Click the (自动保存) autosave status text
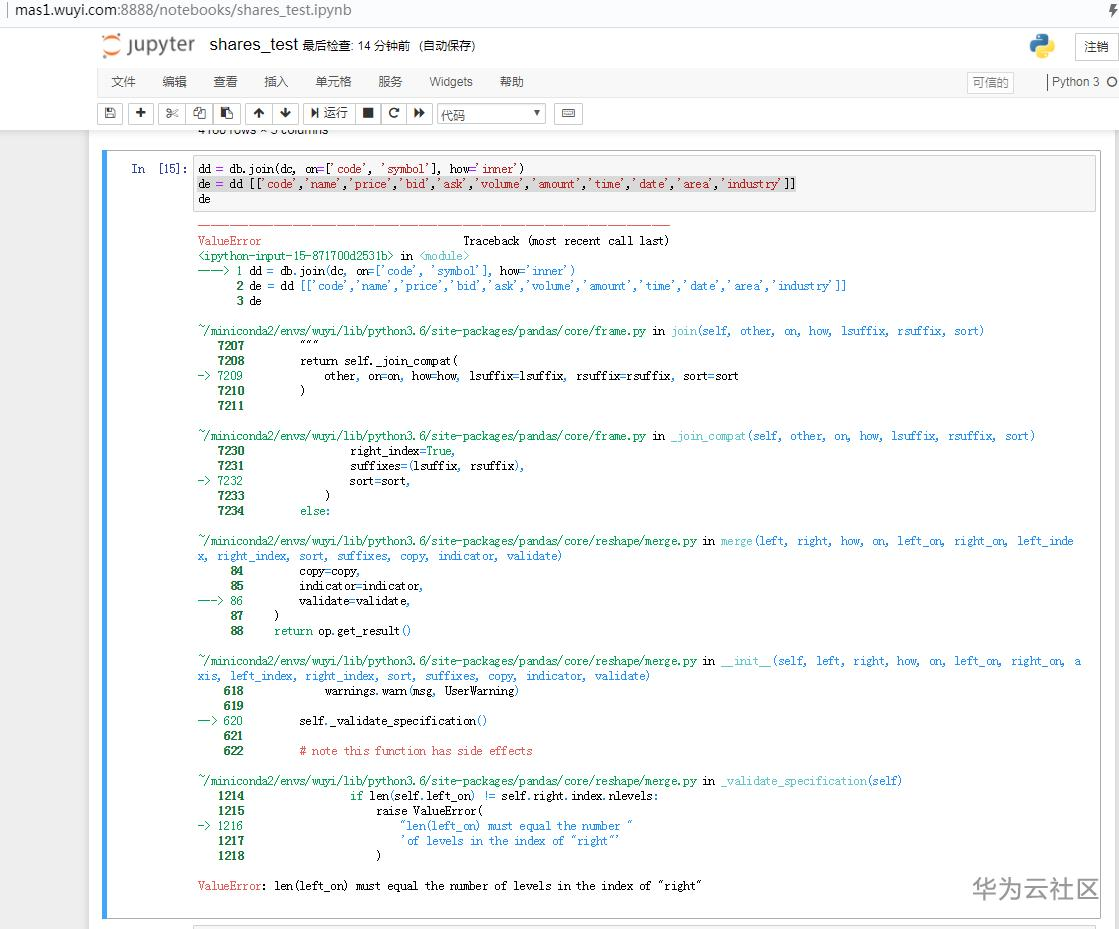This screenshot has height=929, width=1119. pyautogui.click(x=447, y=46)
